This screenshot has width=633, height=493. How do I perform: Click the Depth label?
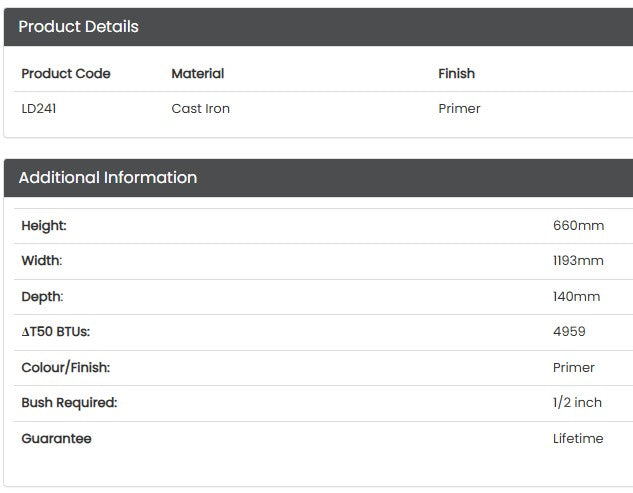[x=42, y=297]
